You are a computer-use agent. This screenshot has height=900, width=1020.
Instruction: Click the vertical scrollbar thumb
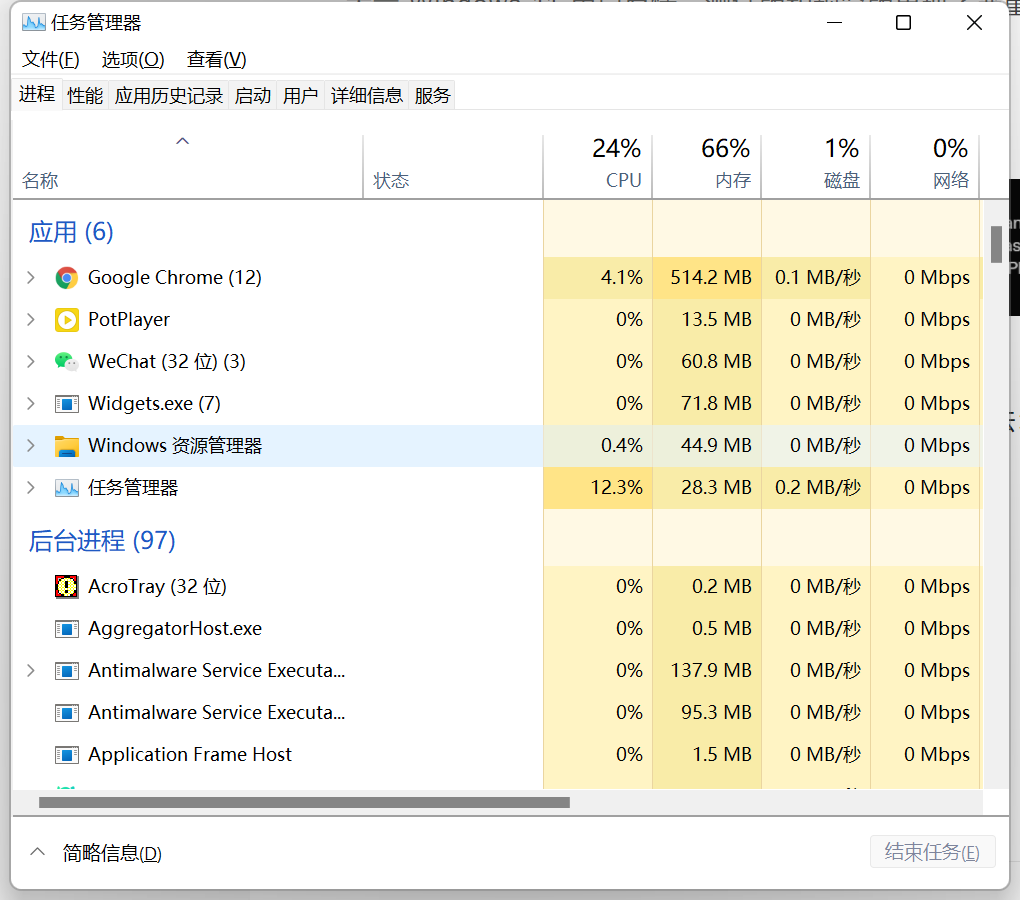pos(996,245)
